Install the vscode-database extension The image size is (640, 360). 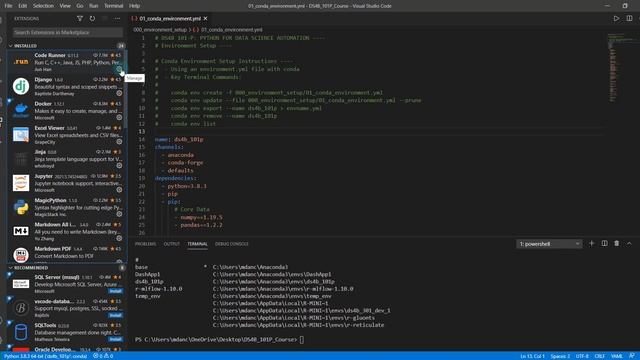(x=115, y=315)
